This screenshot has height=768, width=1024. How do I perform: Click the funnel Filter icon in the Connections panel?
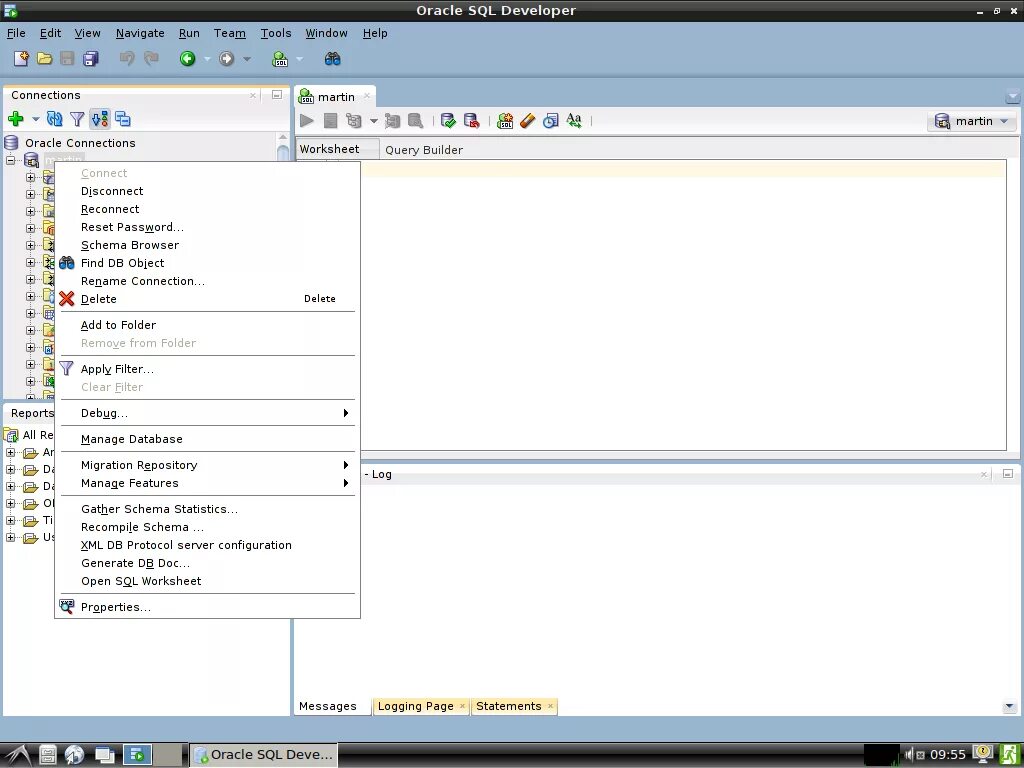tap(77, 119)
